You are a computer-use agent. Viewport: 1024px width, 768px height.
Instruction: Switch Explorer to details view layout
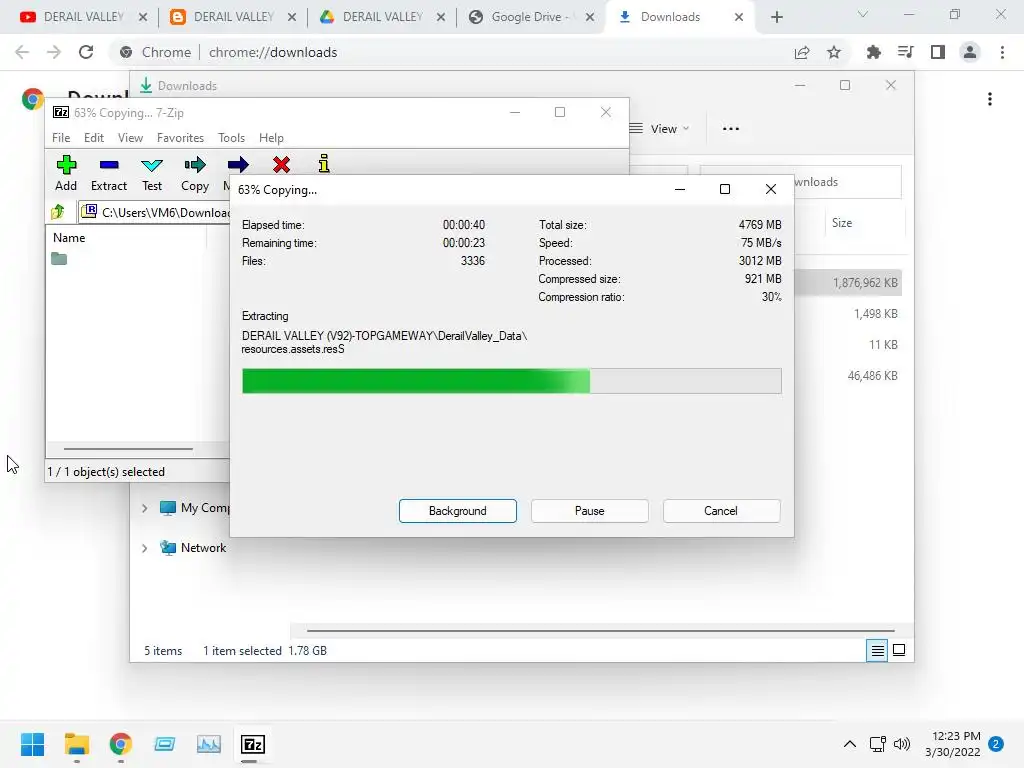coord(877,650)
